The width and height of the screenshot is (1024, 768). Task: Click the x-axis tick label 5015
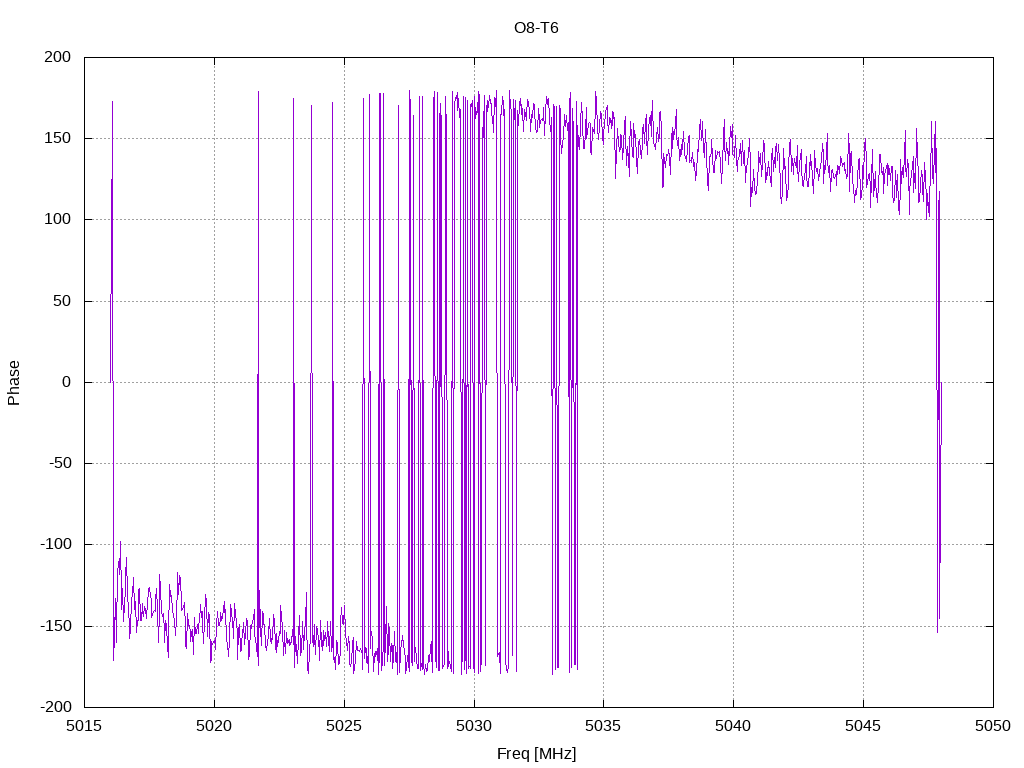point(84,726)
